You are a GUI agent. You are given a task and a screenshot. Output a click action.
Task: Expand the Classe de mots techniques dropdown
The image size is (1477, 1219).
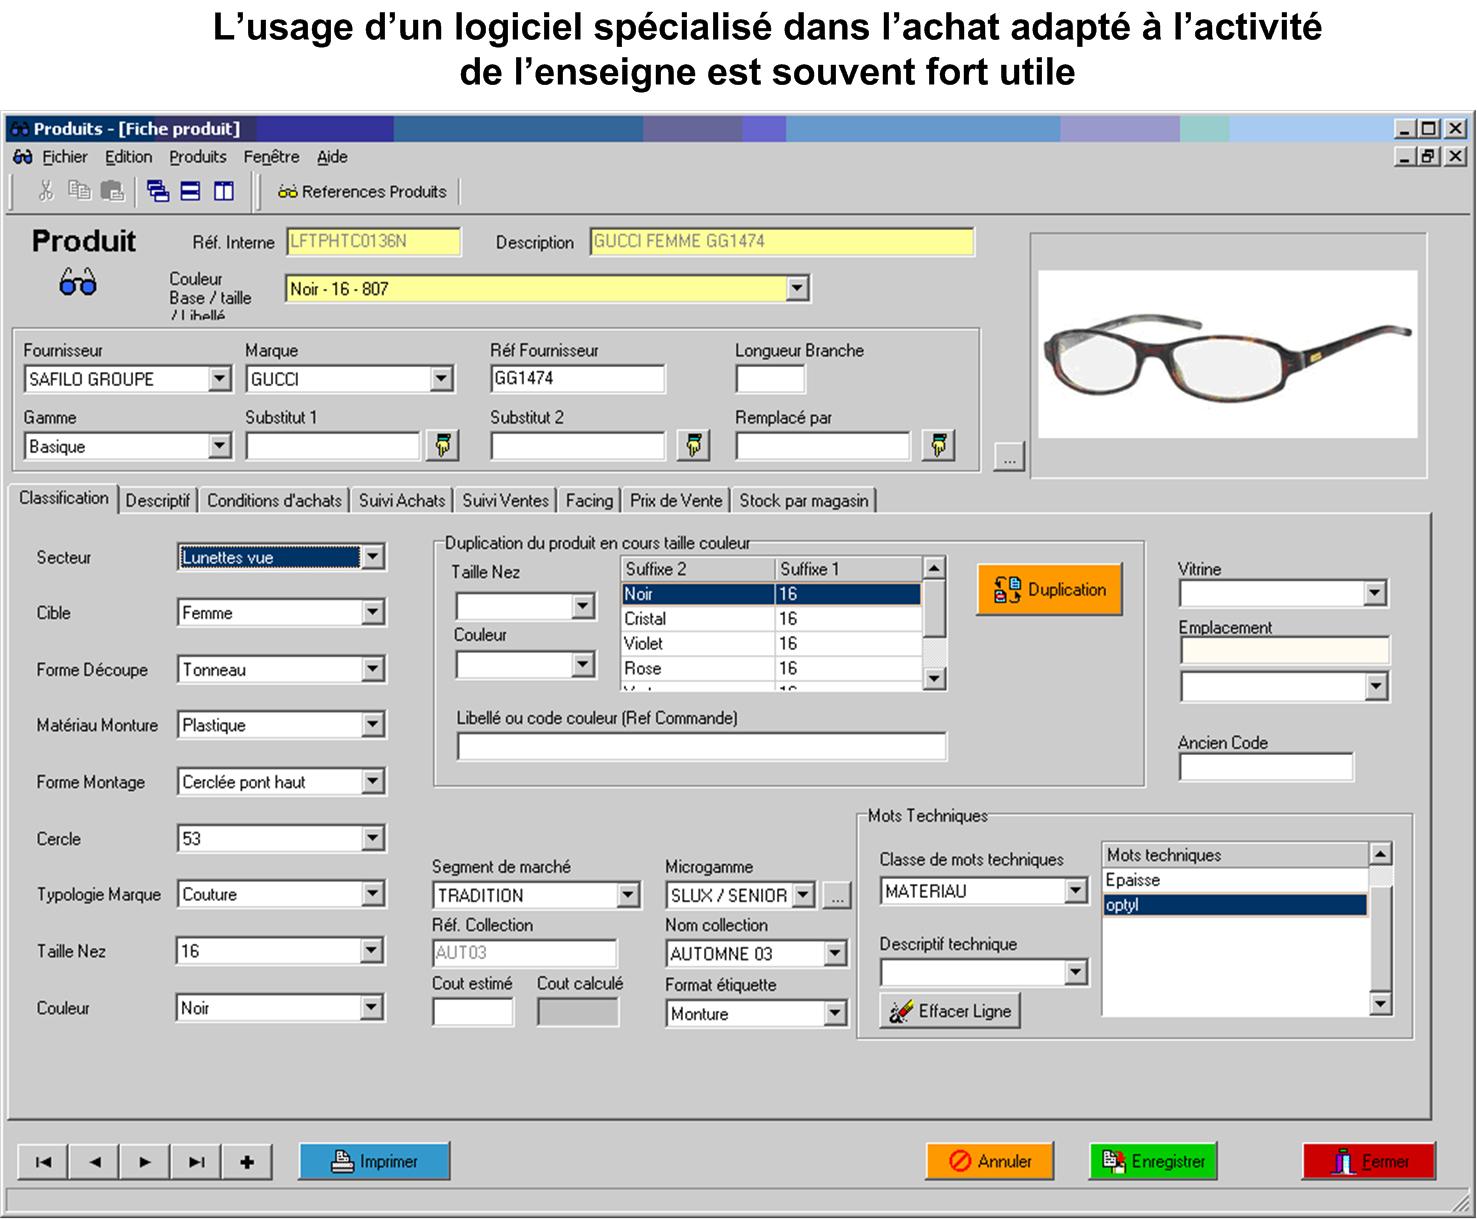click(1075, 890)
